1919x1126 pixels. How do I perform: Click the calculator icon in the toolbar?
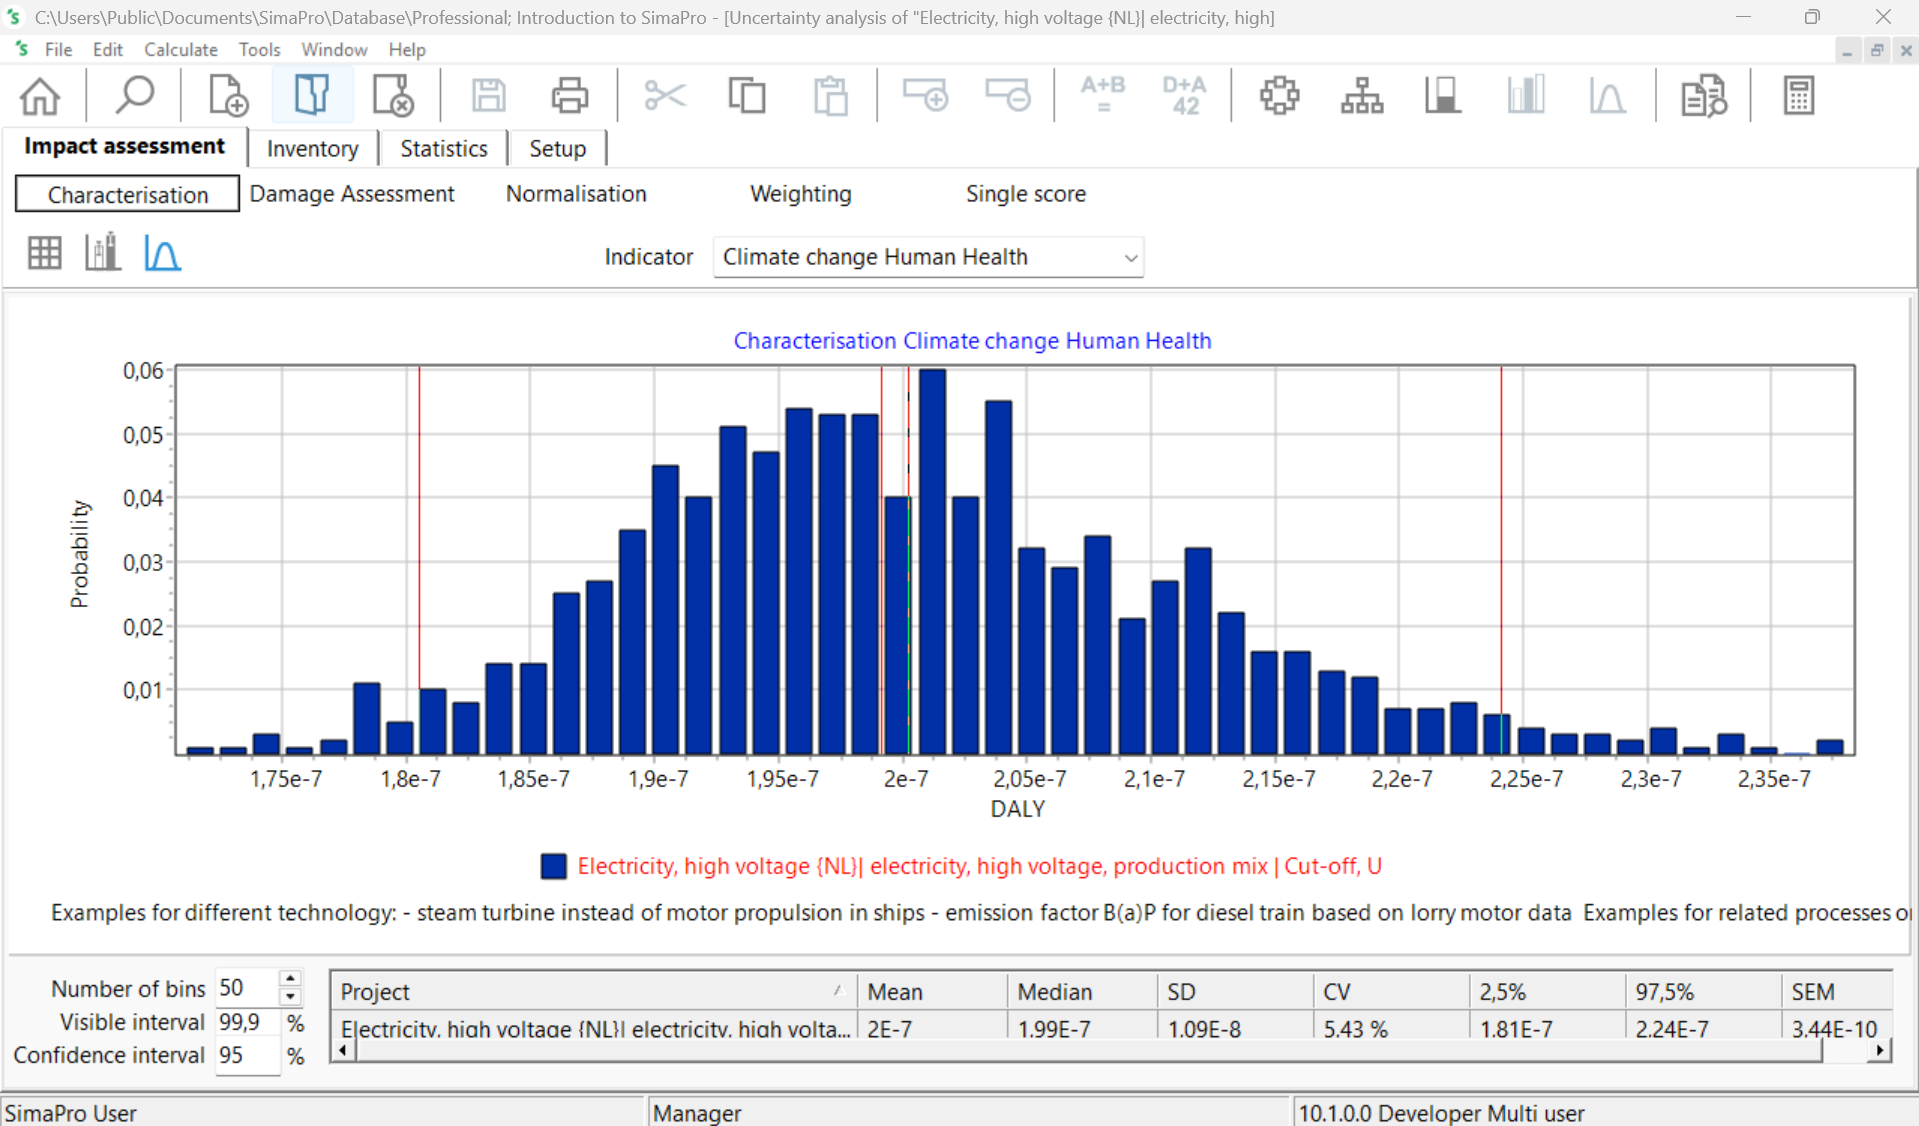1797,96
